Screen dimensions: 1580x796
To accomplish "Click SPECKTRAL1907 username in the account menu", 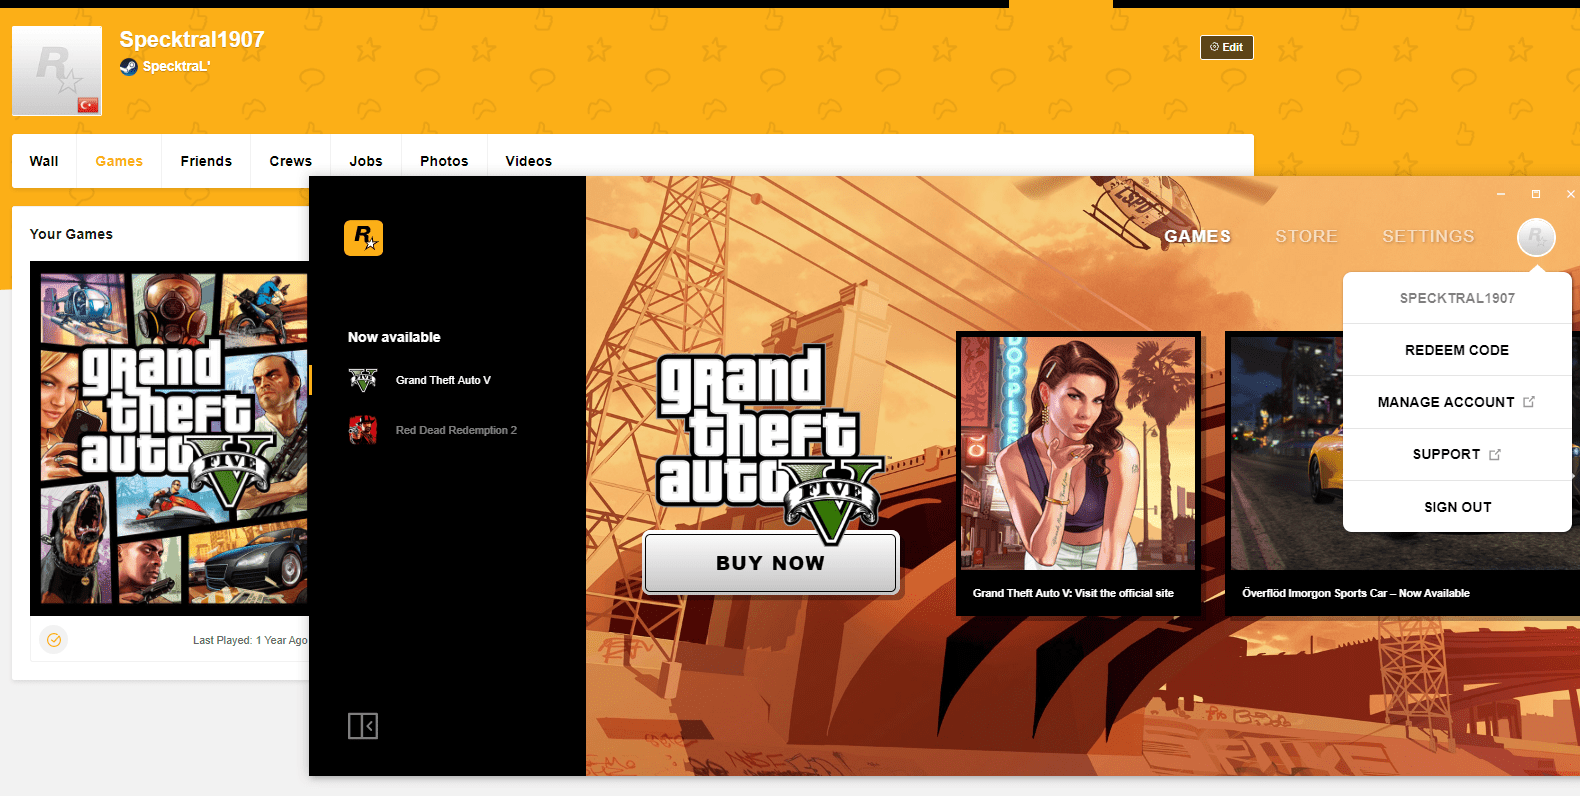I will [x=1457, y=298].
